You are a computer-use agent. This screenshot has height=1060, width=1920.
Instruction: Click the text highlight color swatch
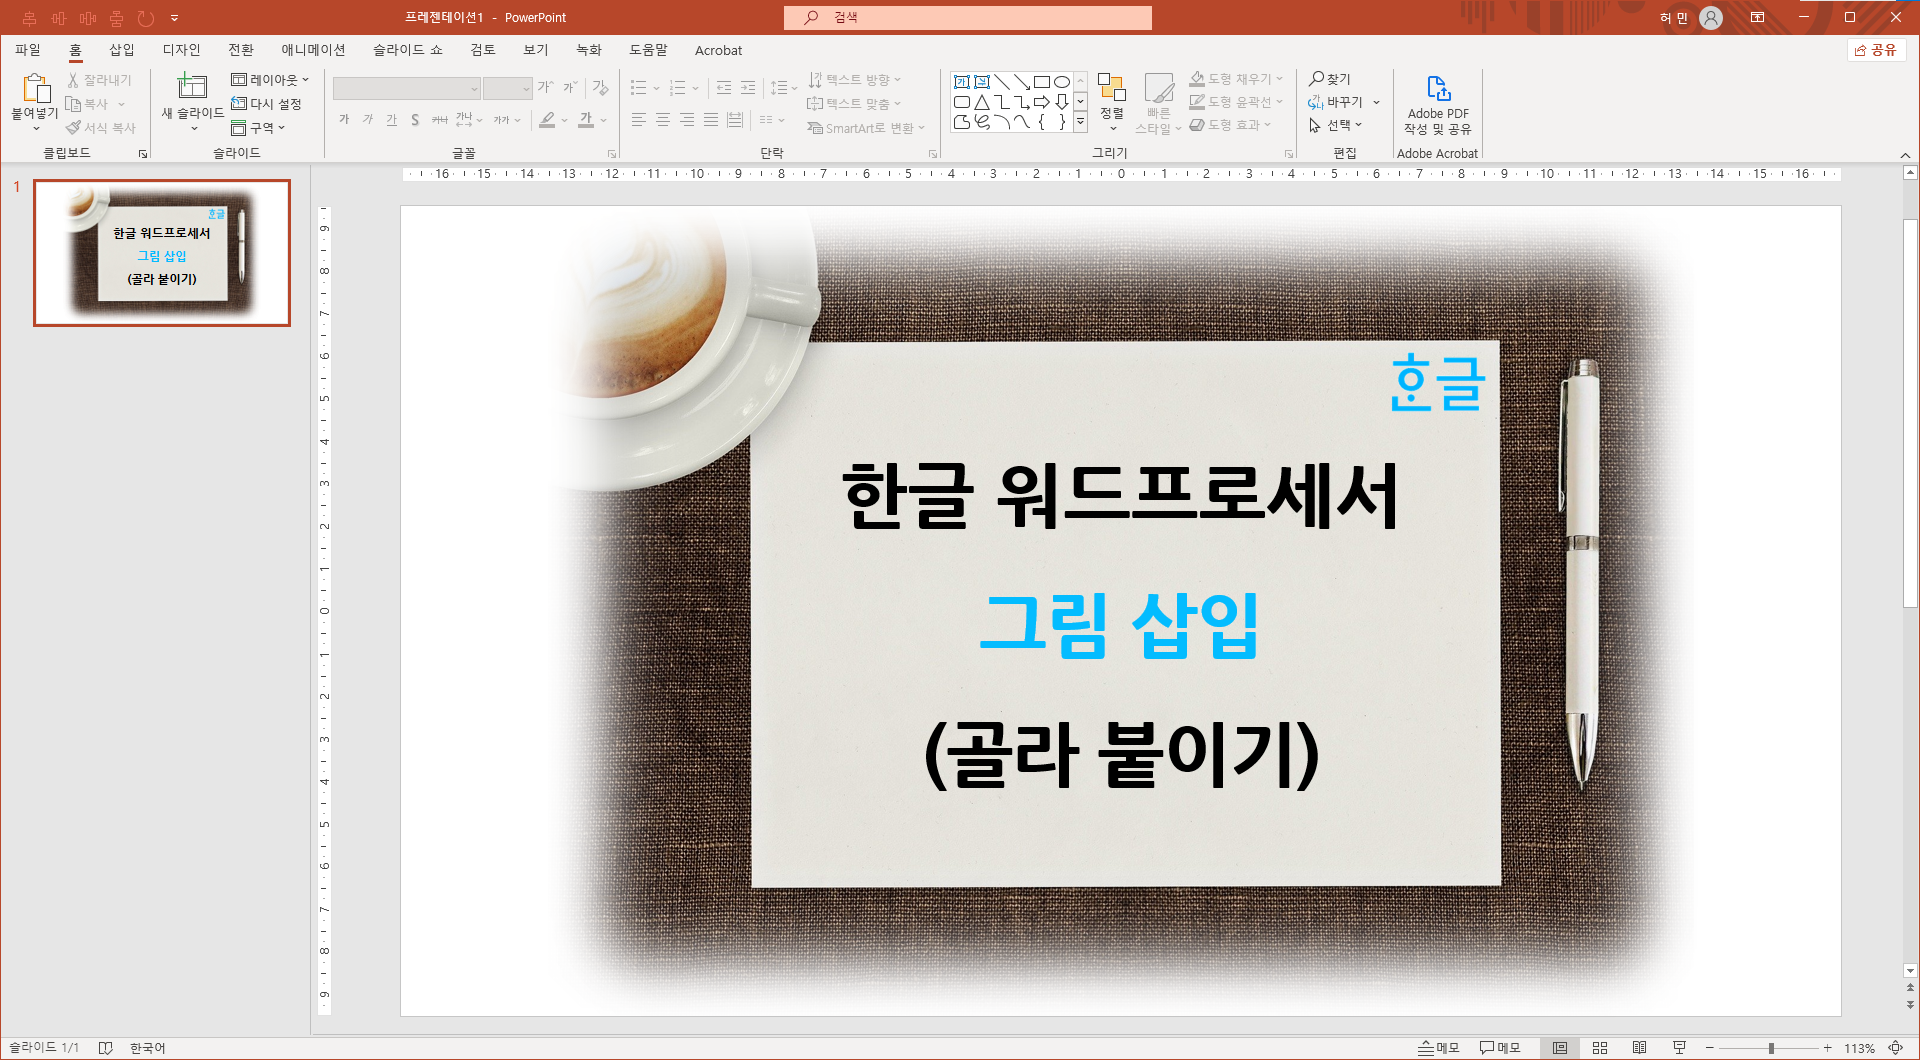point(547,120)
